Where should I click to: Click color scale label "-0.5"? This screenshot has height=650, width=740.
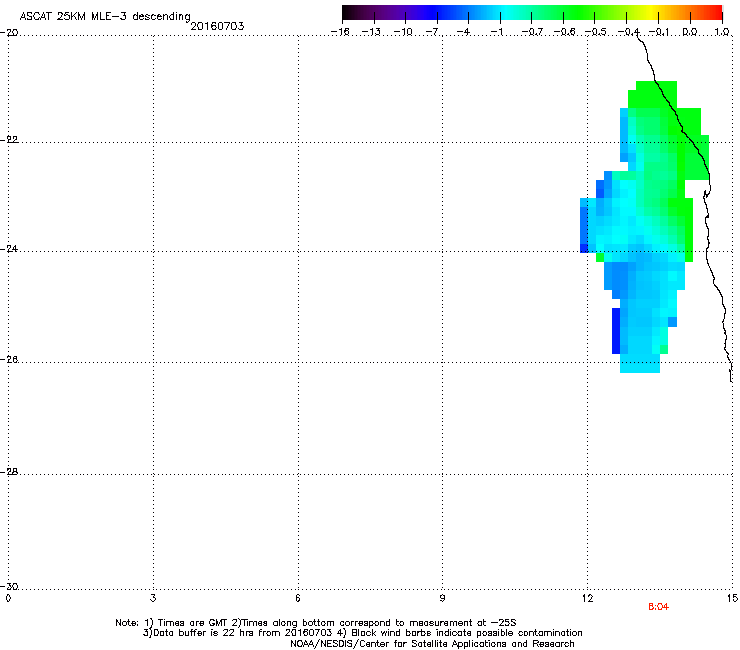[x=595, y=32]
